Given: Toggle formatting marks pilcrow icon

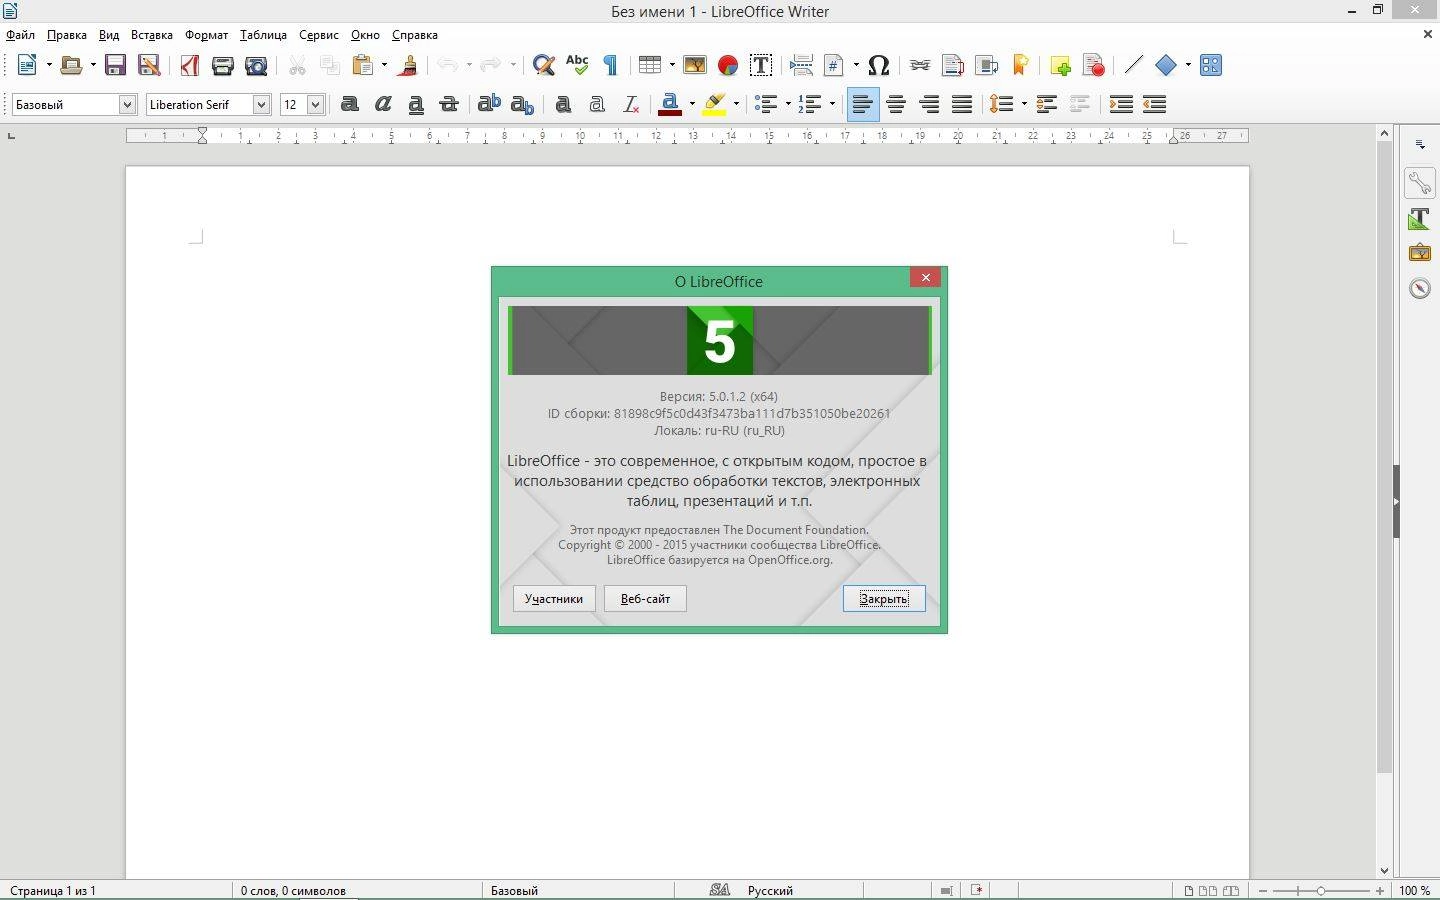Looking at the screenshot, I should click(610, 66).
